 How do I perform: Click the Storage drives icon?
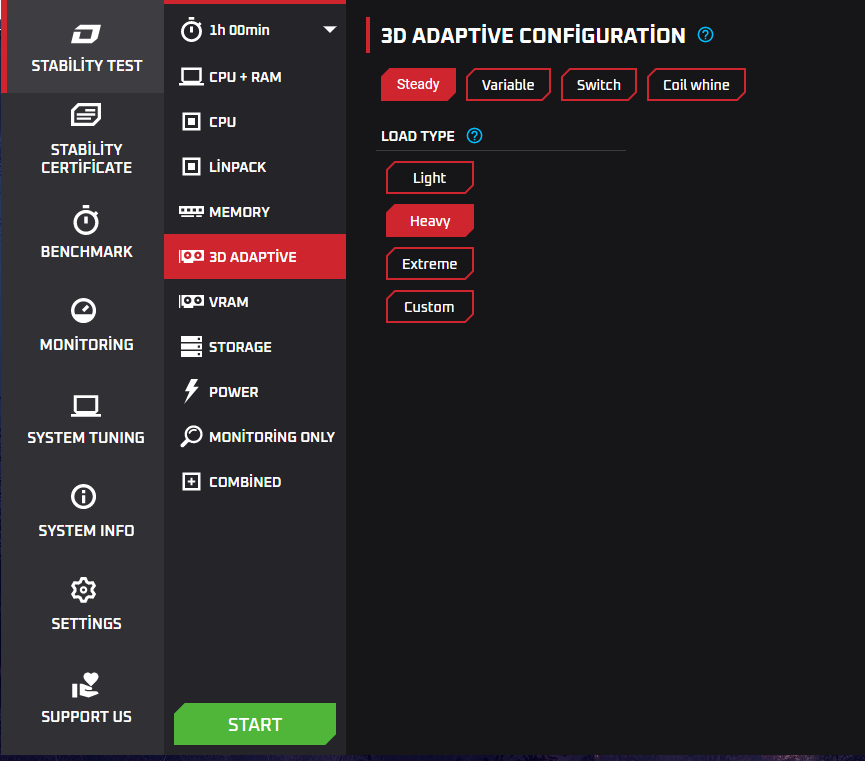[x=191, y=346]
